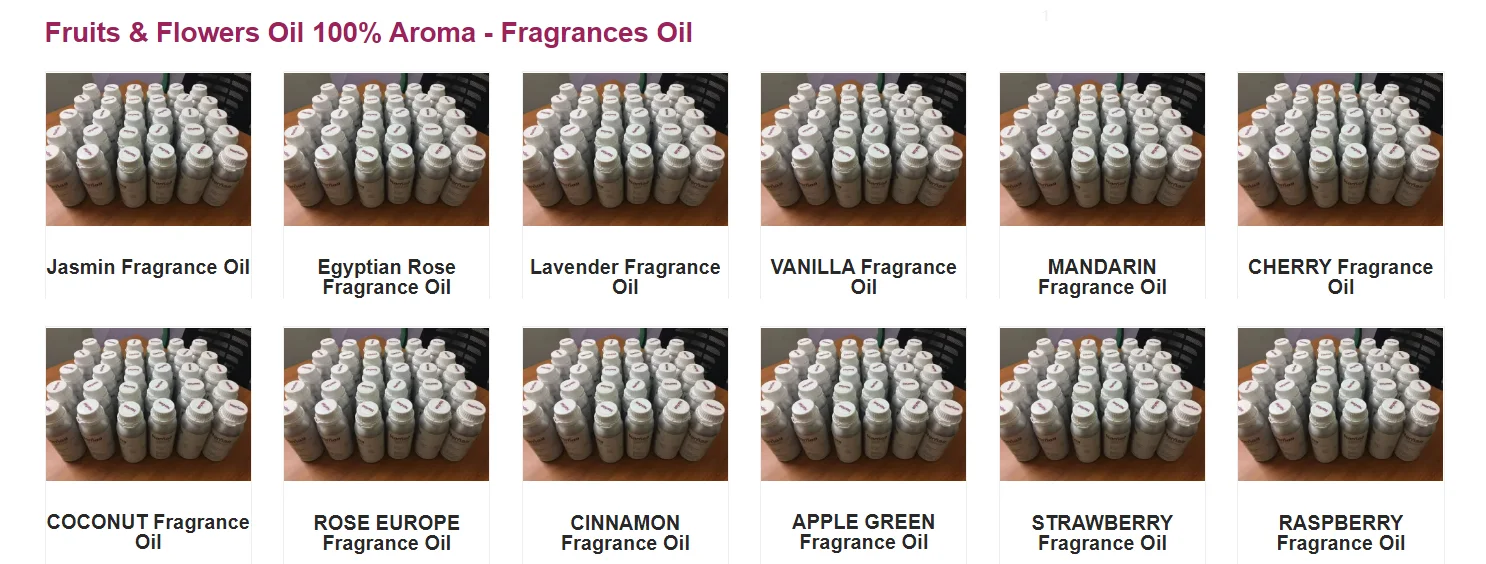This screenshot has height=564, width=1486.
Task: Open the Egyptian Rose Fragrance Oil link
Action: click(x=386, y=277)
